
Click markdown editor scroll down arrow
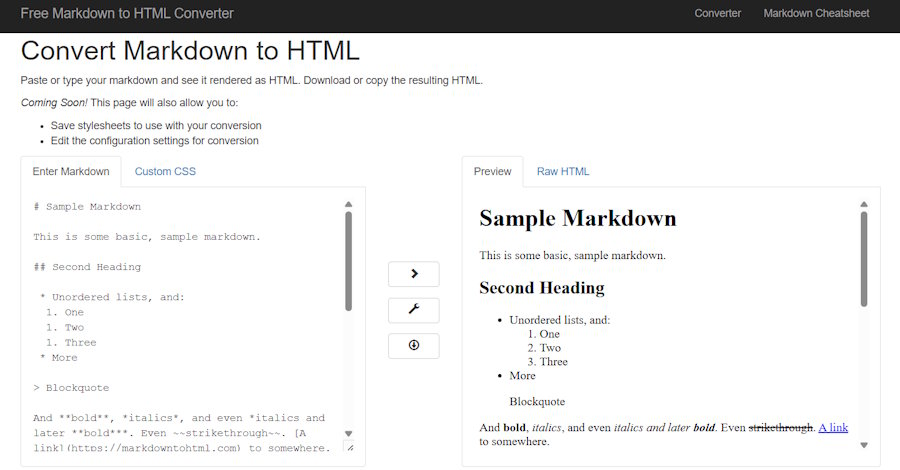coord(348,434)
